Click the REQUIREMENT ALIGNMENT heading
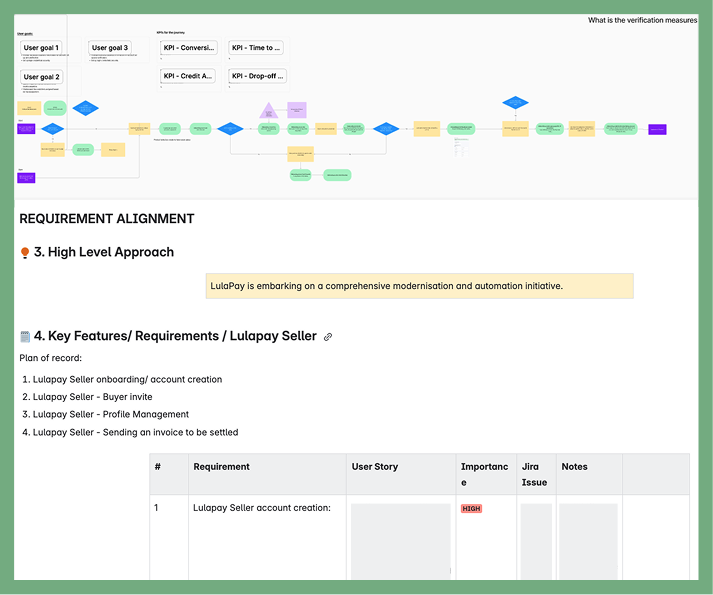 click(107, 219)
